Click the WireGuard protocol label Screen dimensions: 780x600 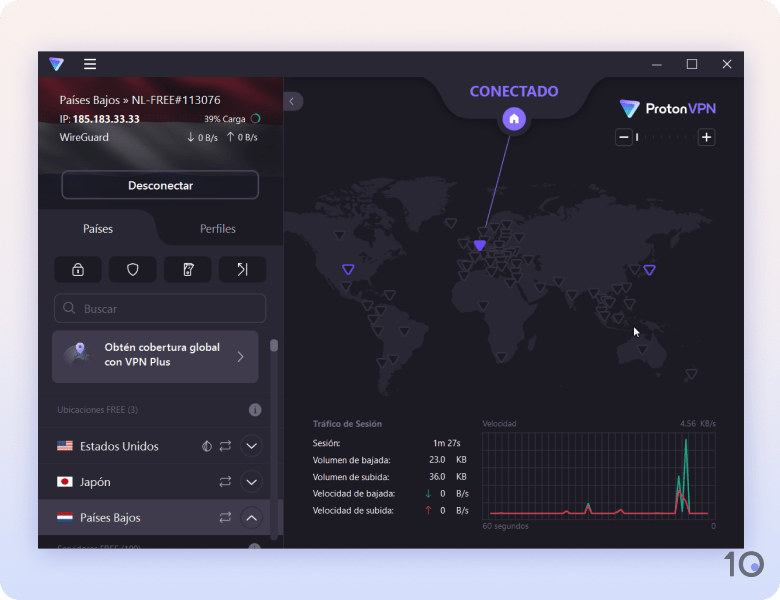(x=84, y=137)
